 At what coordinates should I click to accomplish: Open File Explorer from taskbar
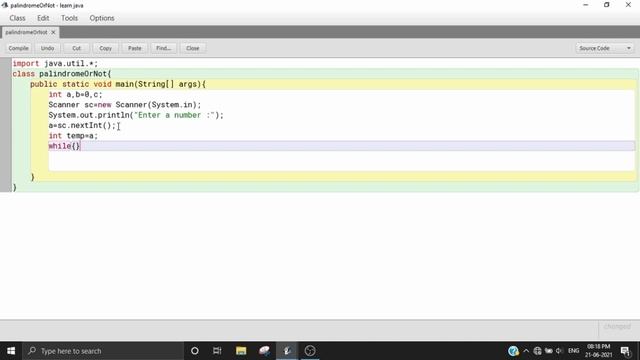[x=241, y=351]
